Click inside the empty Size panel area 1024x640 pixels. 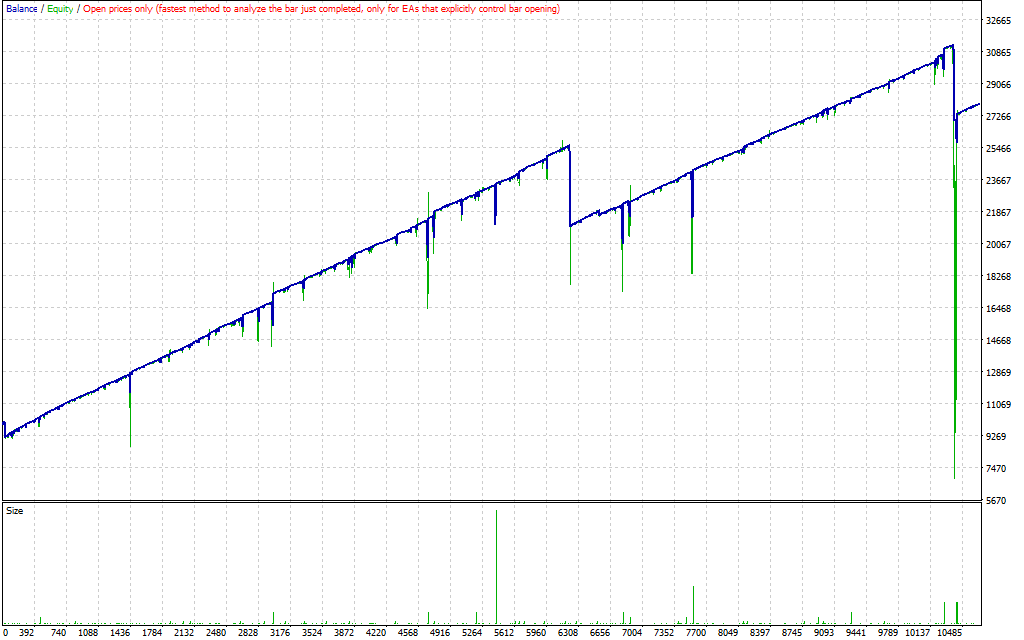pos(300,560)
